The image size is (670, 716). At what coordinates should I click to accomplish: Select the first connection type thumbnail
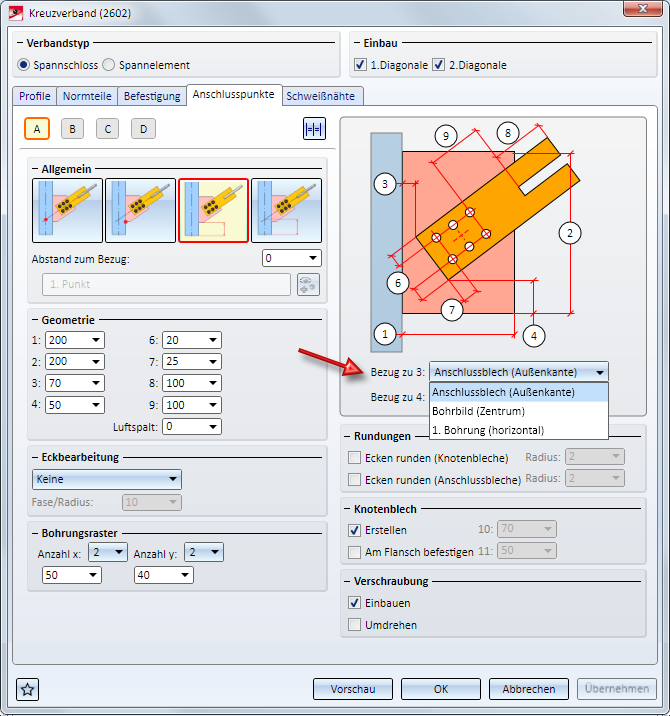click(67, 211)
